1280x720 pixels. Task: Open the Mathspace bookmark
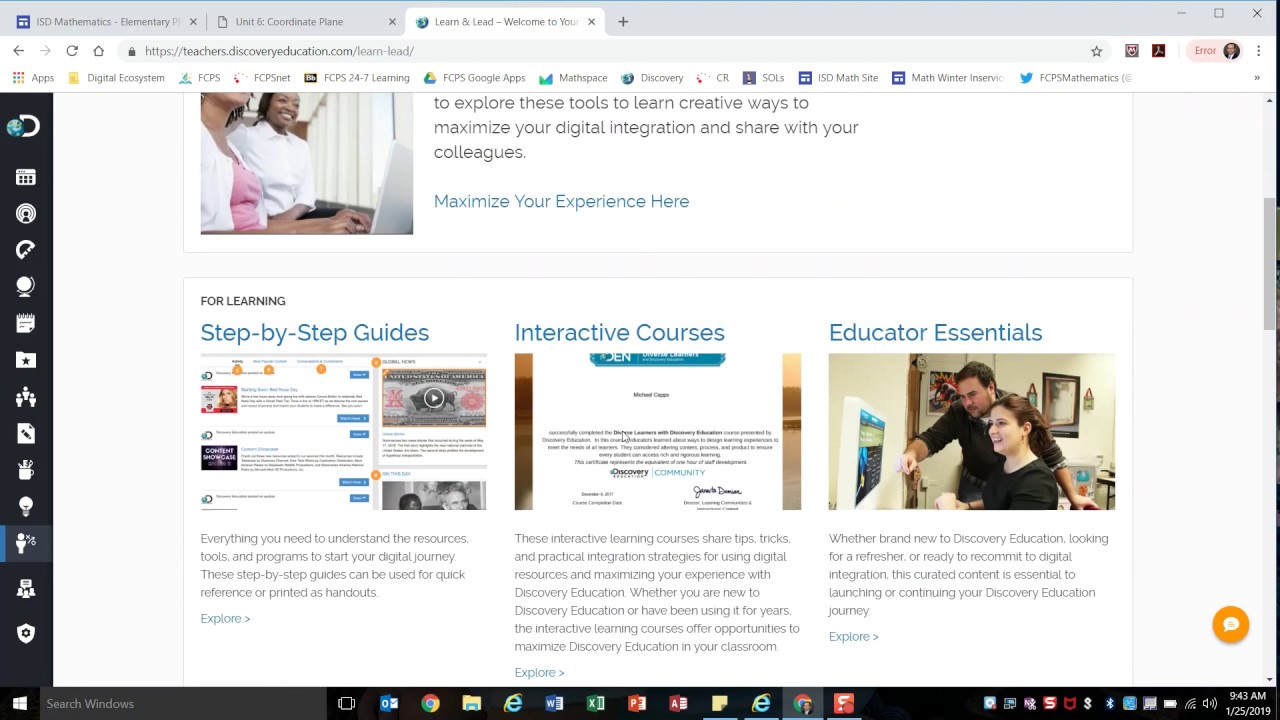pyautogui.click(x=573, y=78)
